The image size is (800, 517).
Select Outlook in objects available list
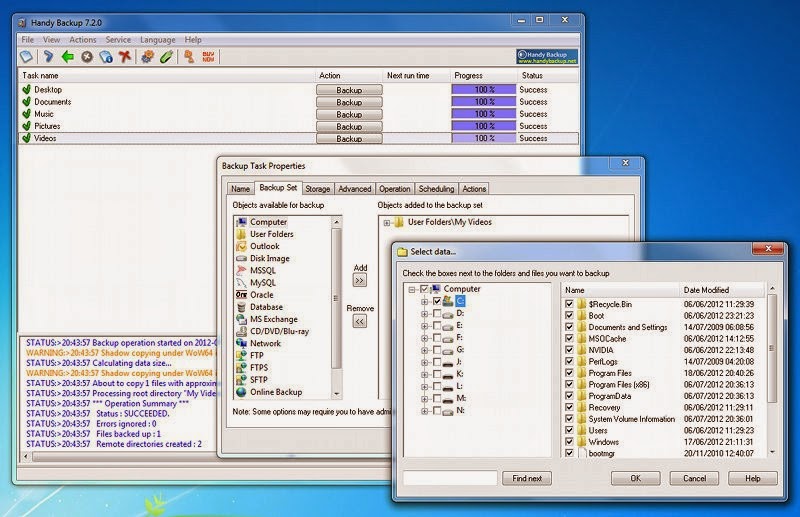264,246
